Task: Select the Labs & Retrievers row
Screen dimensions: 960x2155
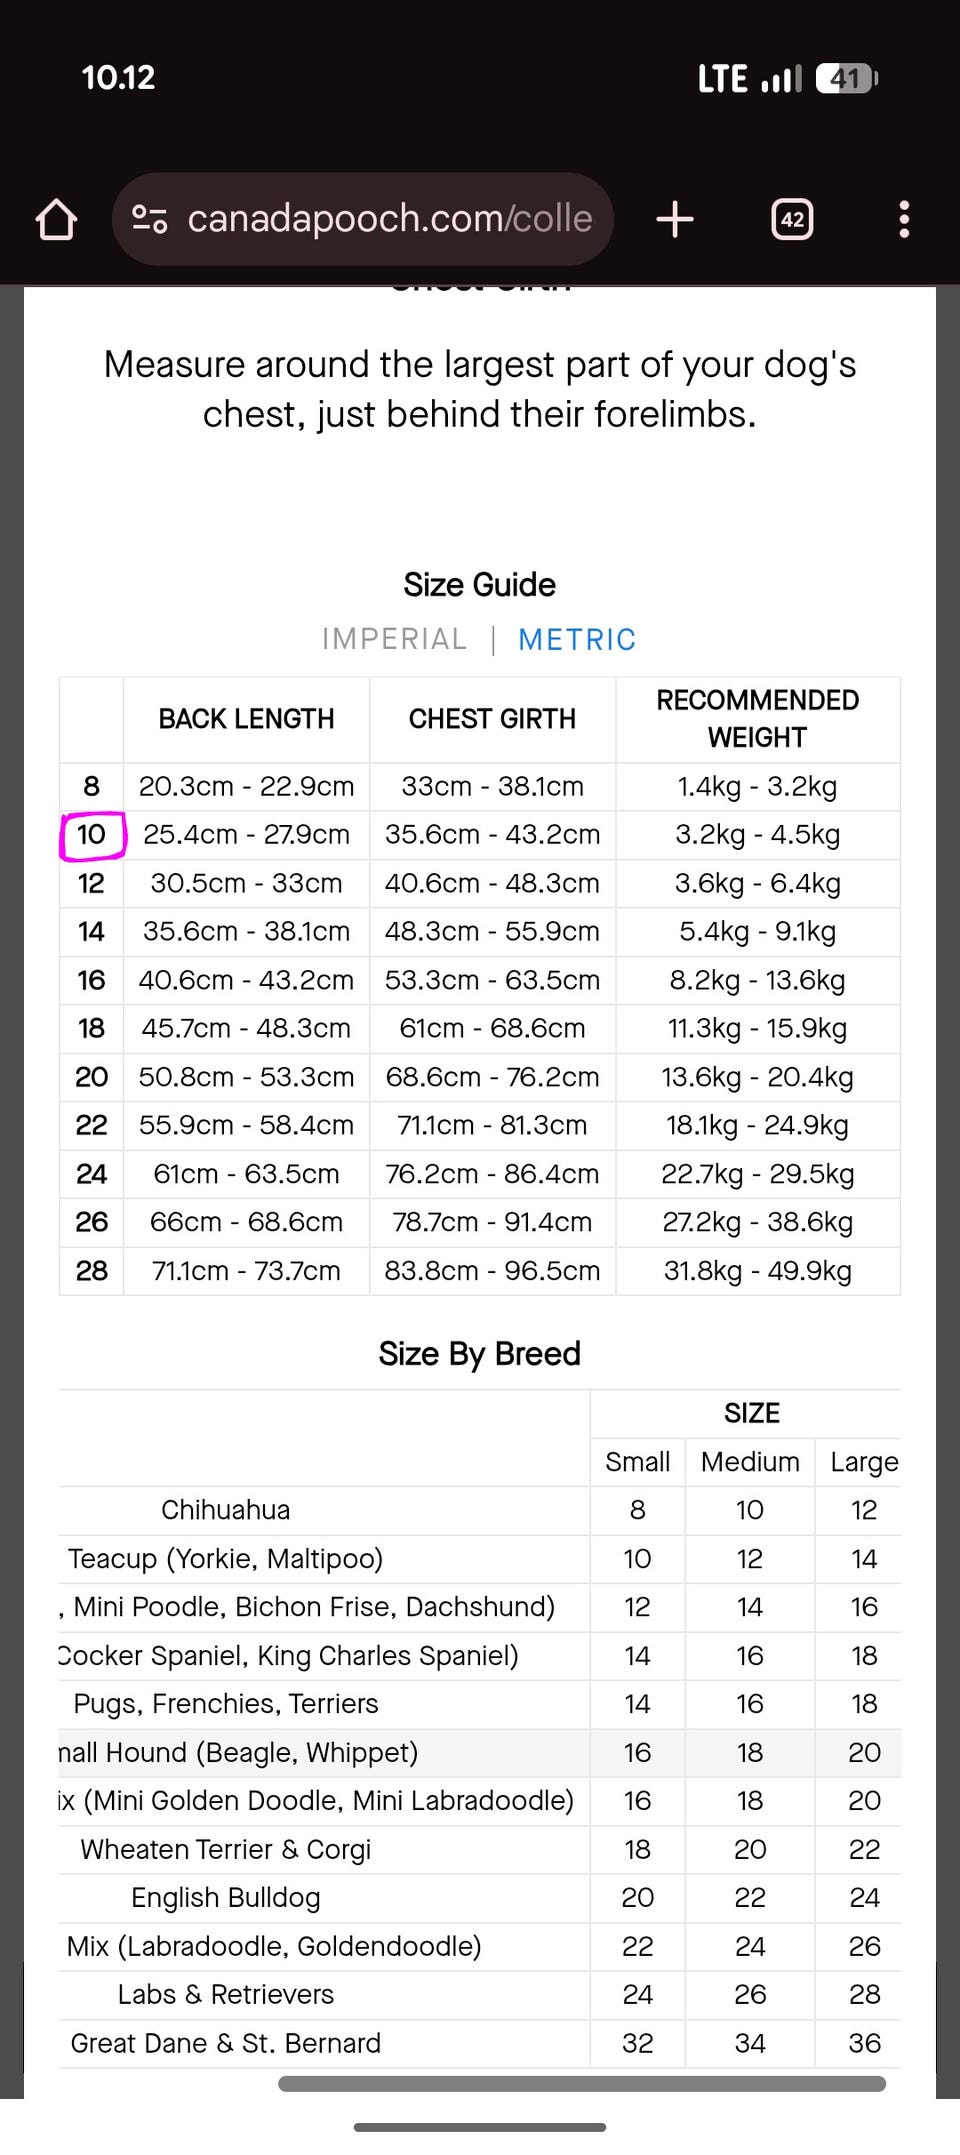Action: [226, 1994]
